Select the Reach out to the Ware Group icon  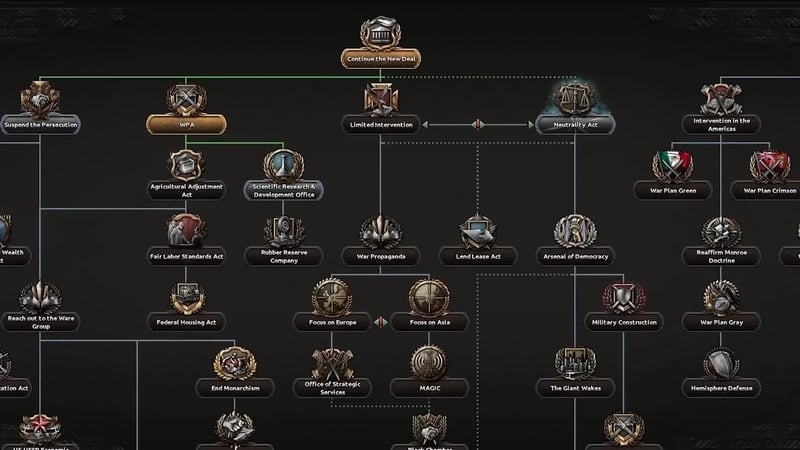pyautogui.click(x=40, y=297)
